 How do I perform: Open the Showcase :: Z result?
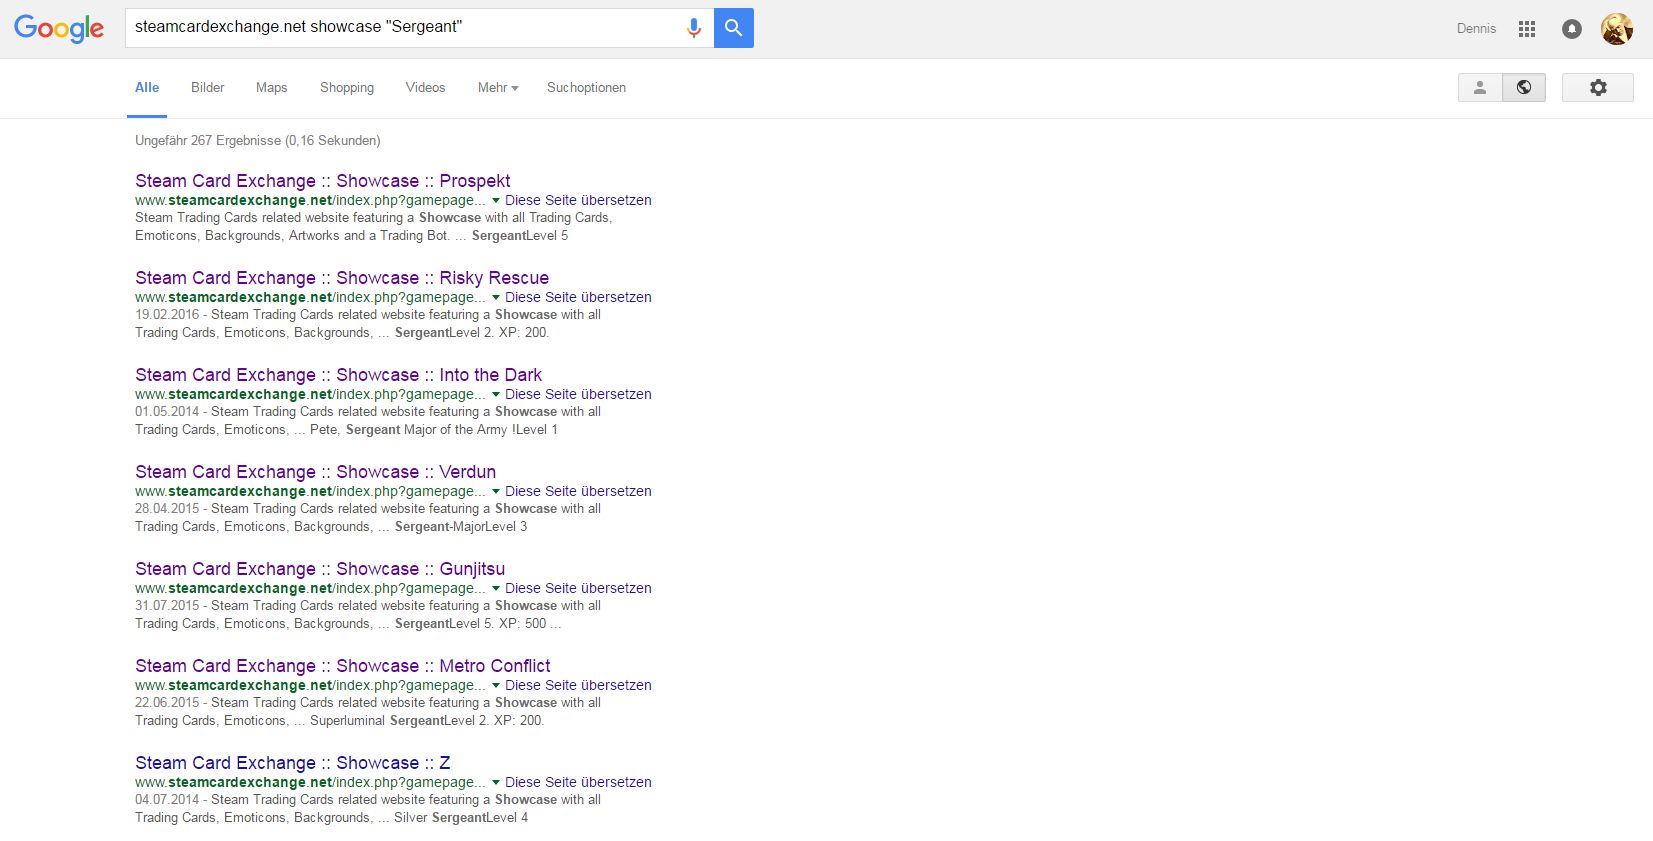tap(293, 763)
